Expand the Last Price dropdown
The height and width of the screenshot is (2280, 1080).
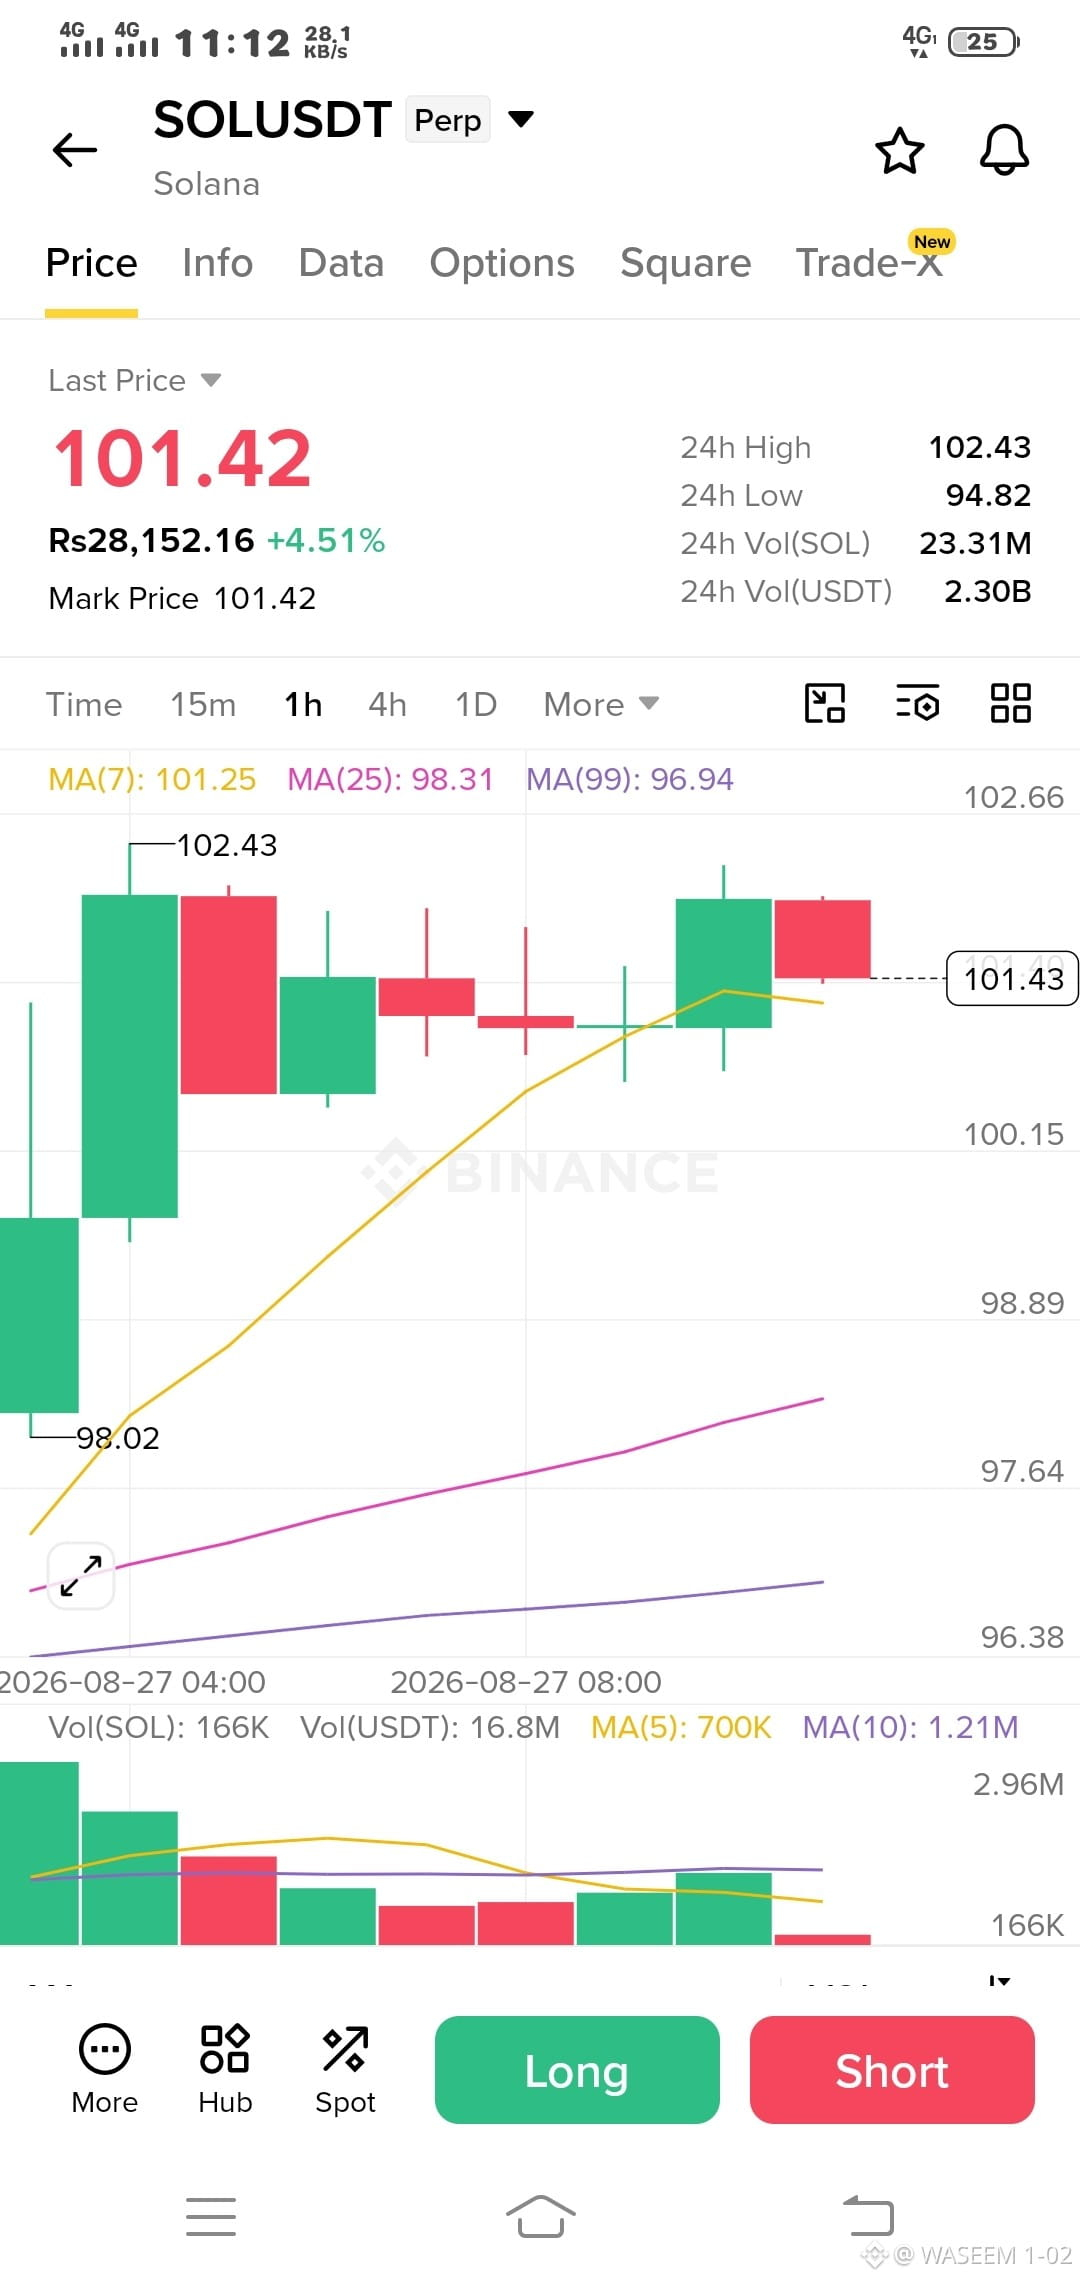click(210, 380)
